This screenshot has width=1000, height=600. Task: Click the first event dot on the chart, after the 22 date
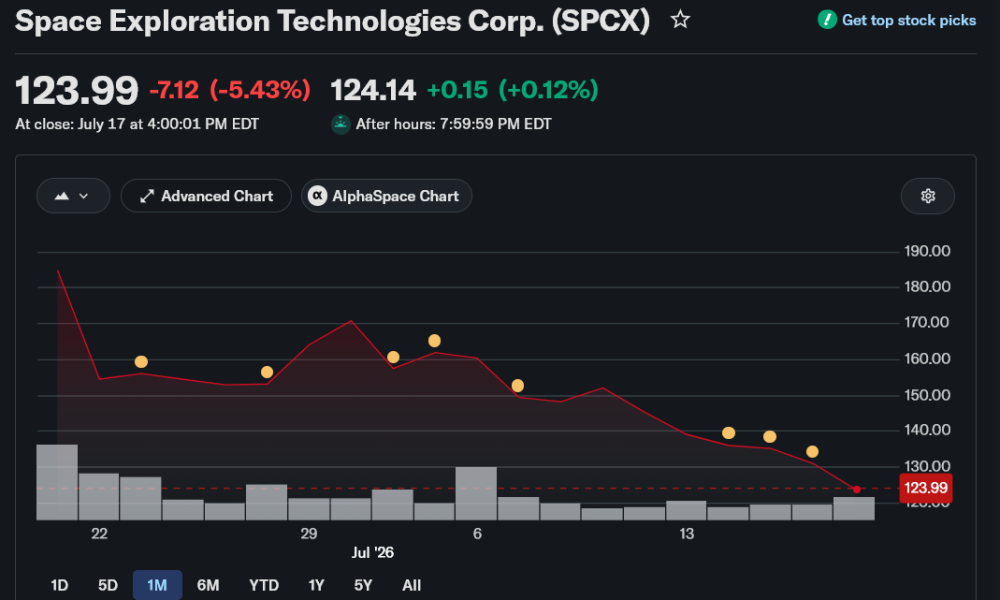[141, 362]
